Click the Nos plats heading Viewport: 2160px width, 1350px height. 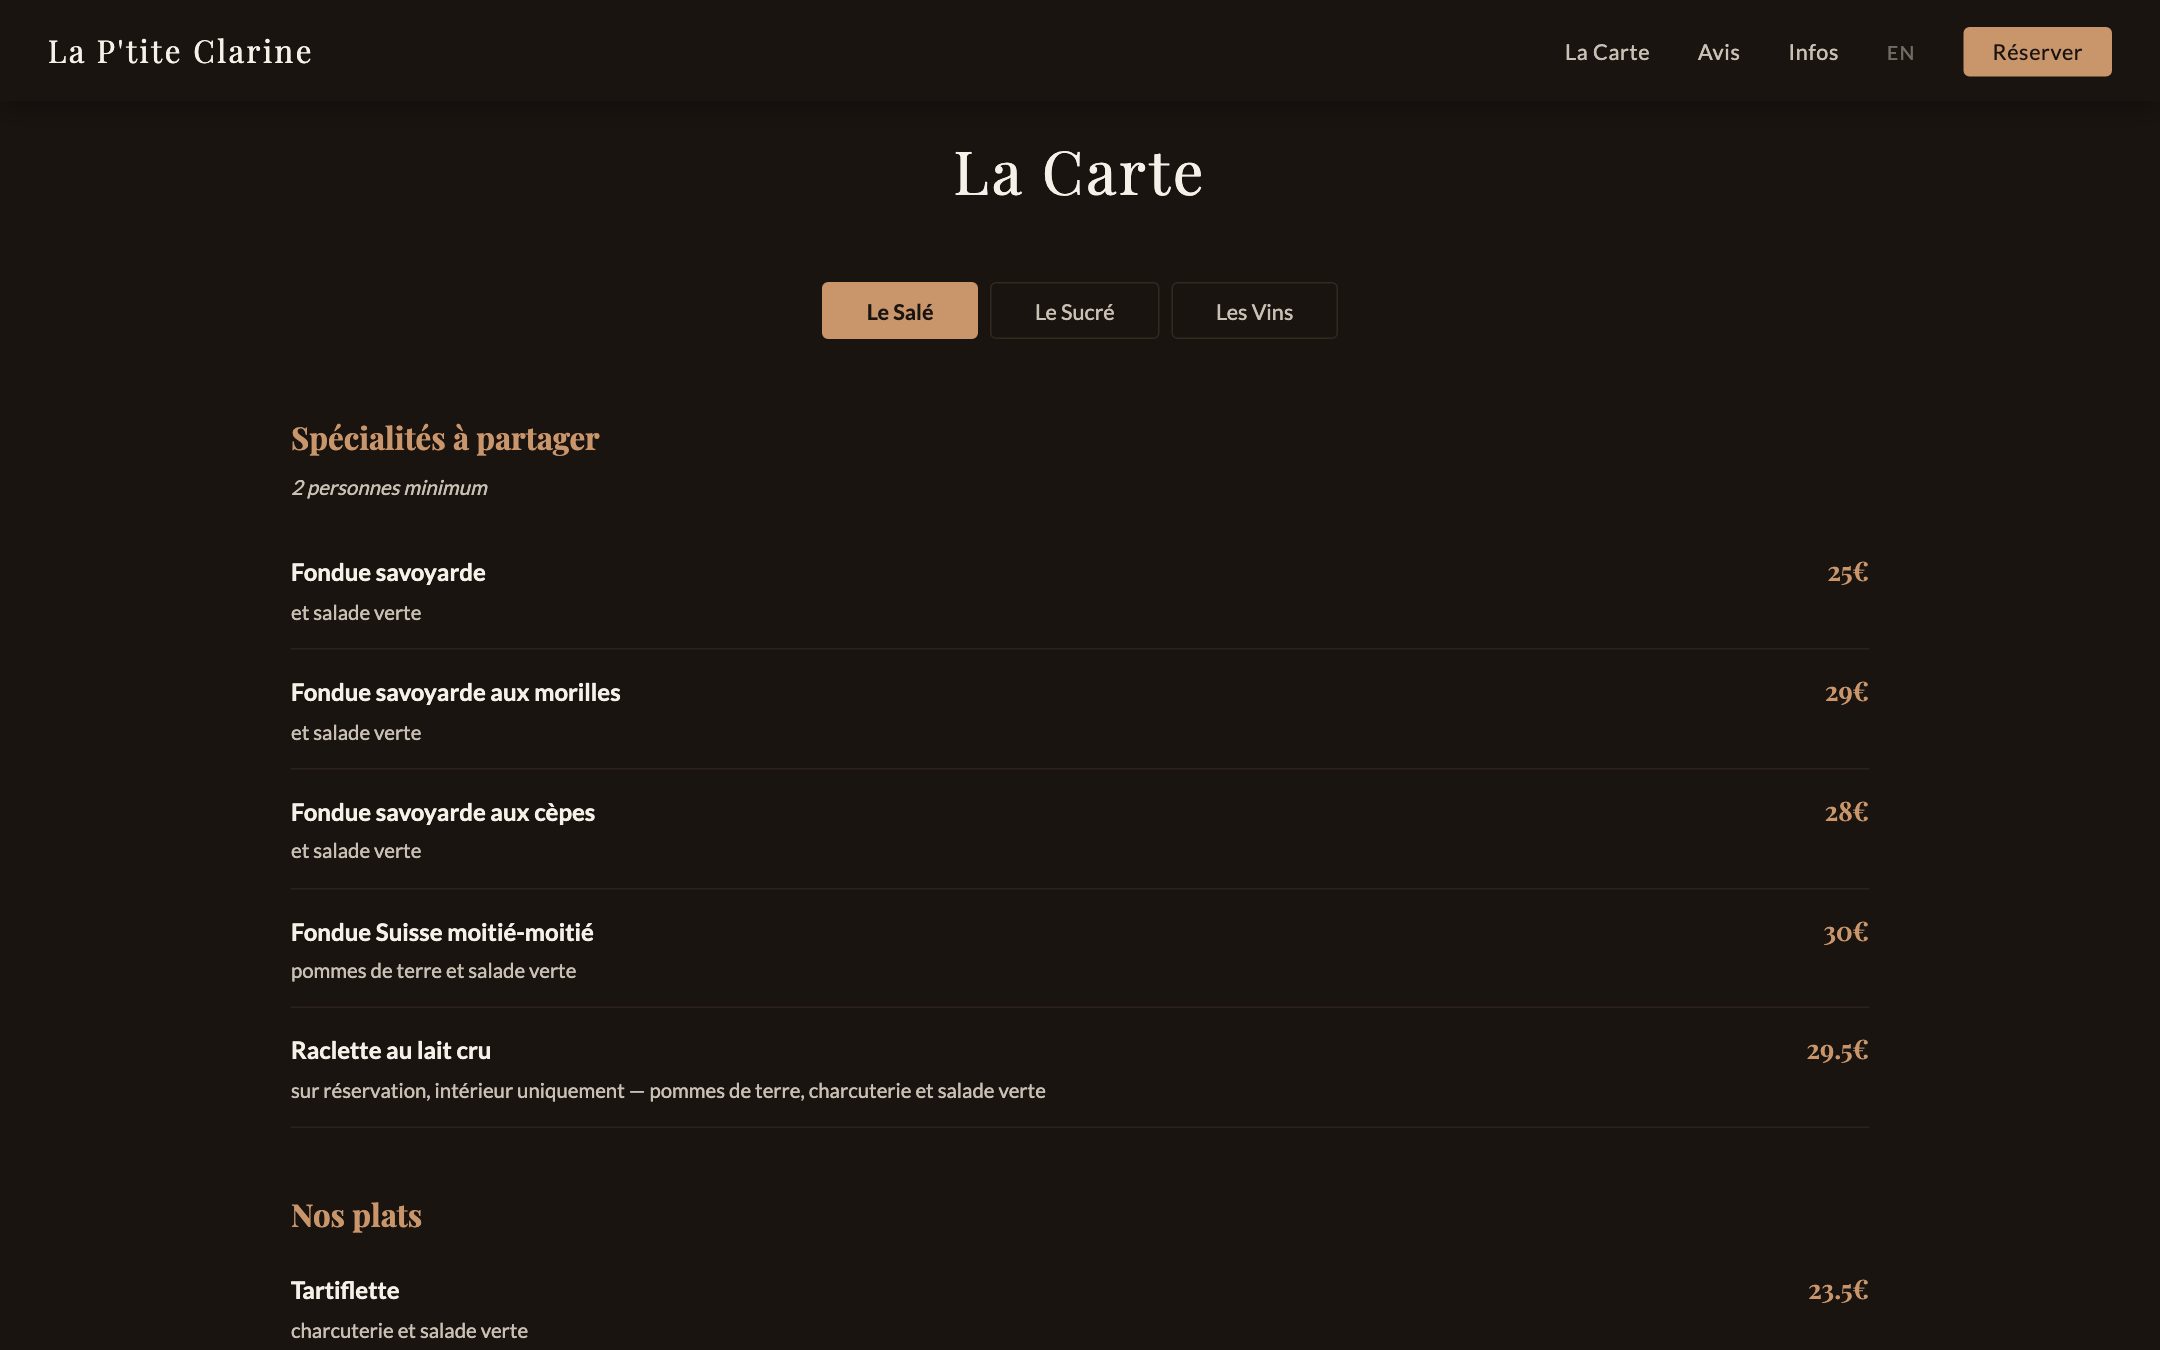pos(356,1216)
